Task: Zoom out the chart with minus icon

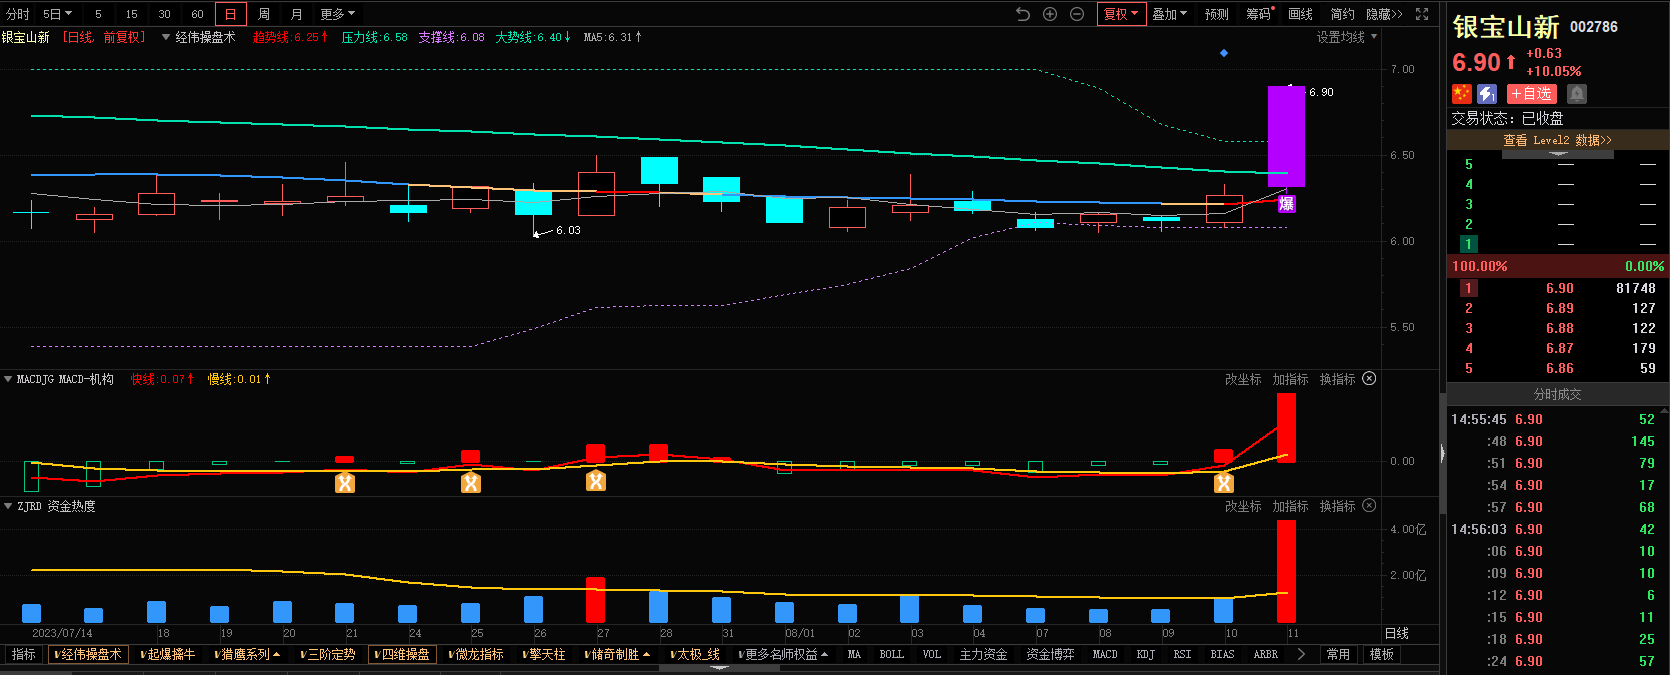Action: click(x=1077, y=14)
